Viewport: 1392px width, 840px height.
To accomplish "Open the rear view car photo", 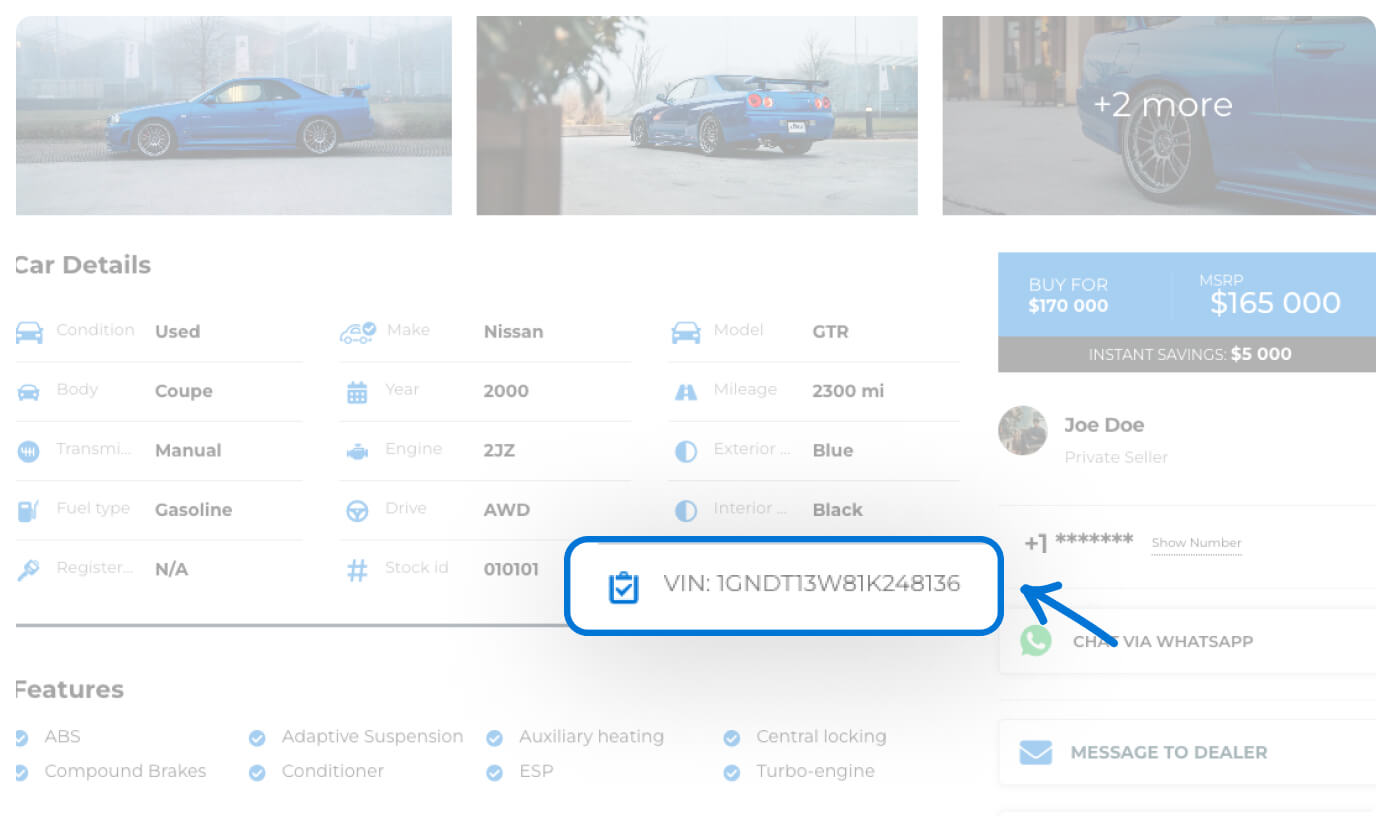I will coord(697,115).
